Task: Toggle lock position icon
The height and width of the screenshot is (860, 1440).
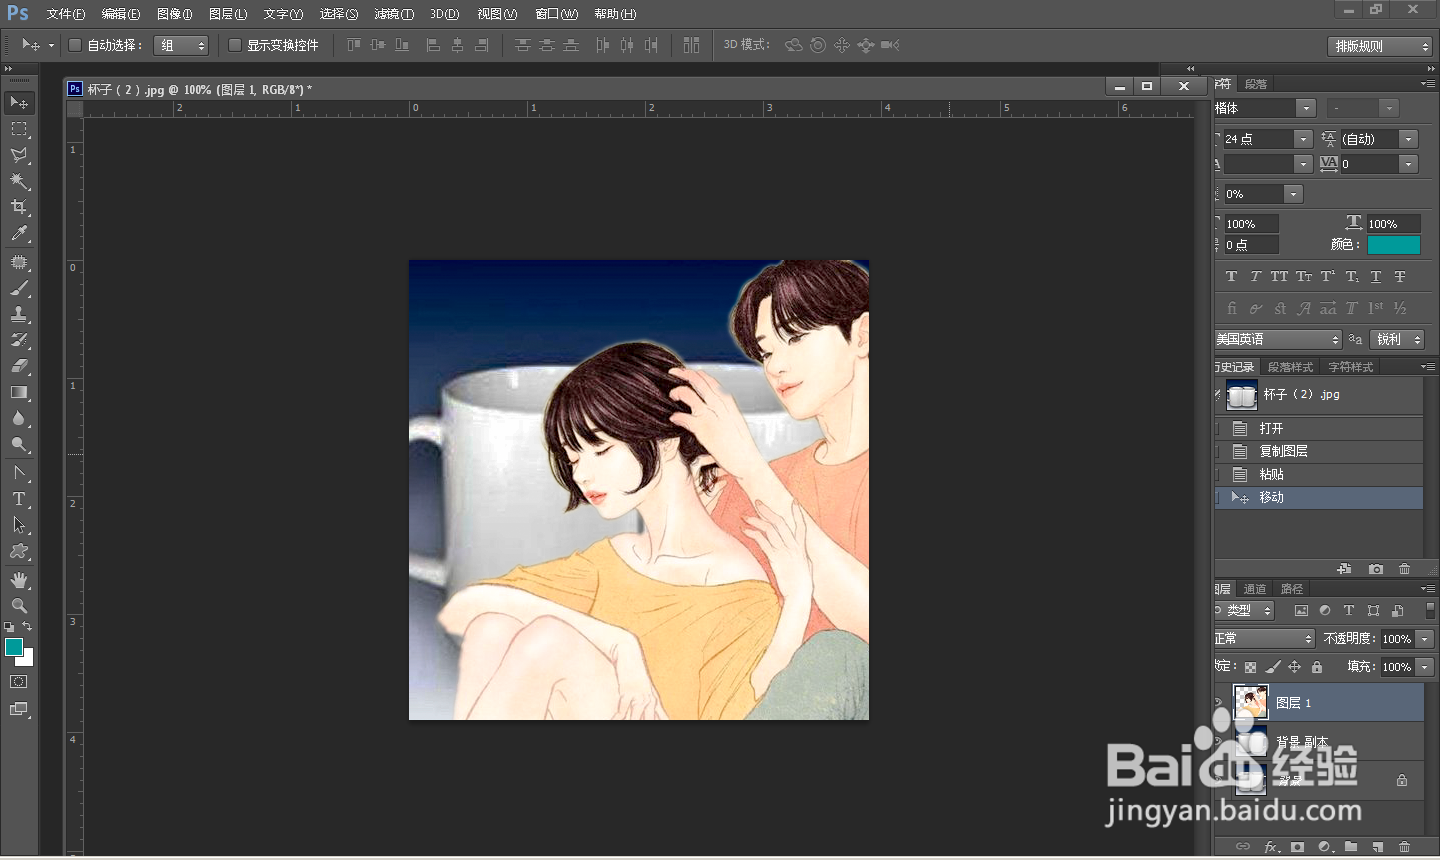Action: click(1295, 667)
